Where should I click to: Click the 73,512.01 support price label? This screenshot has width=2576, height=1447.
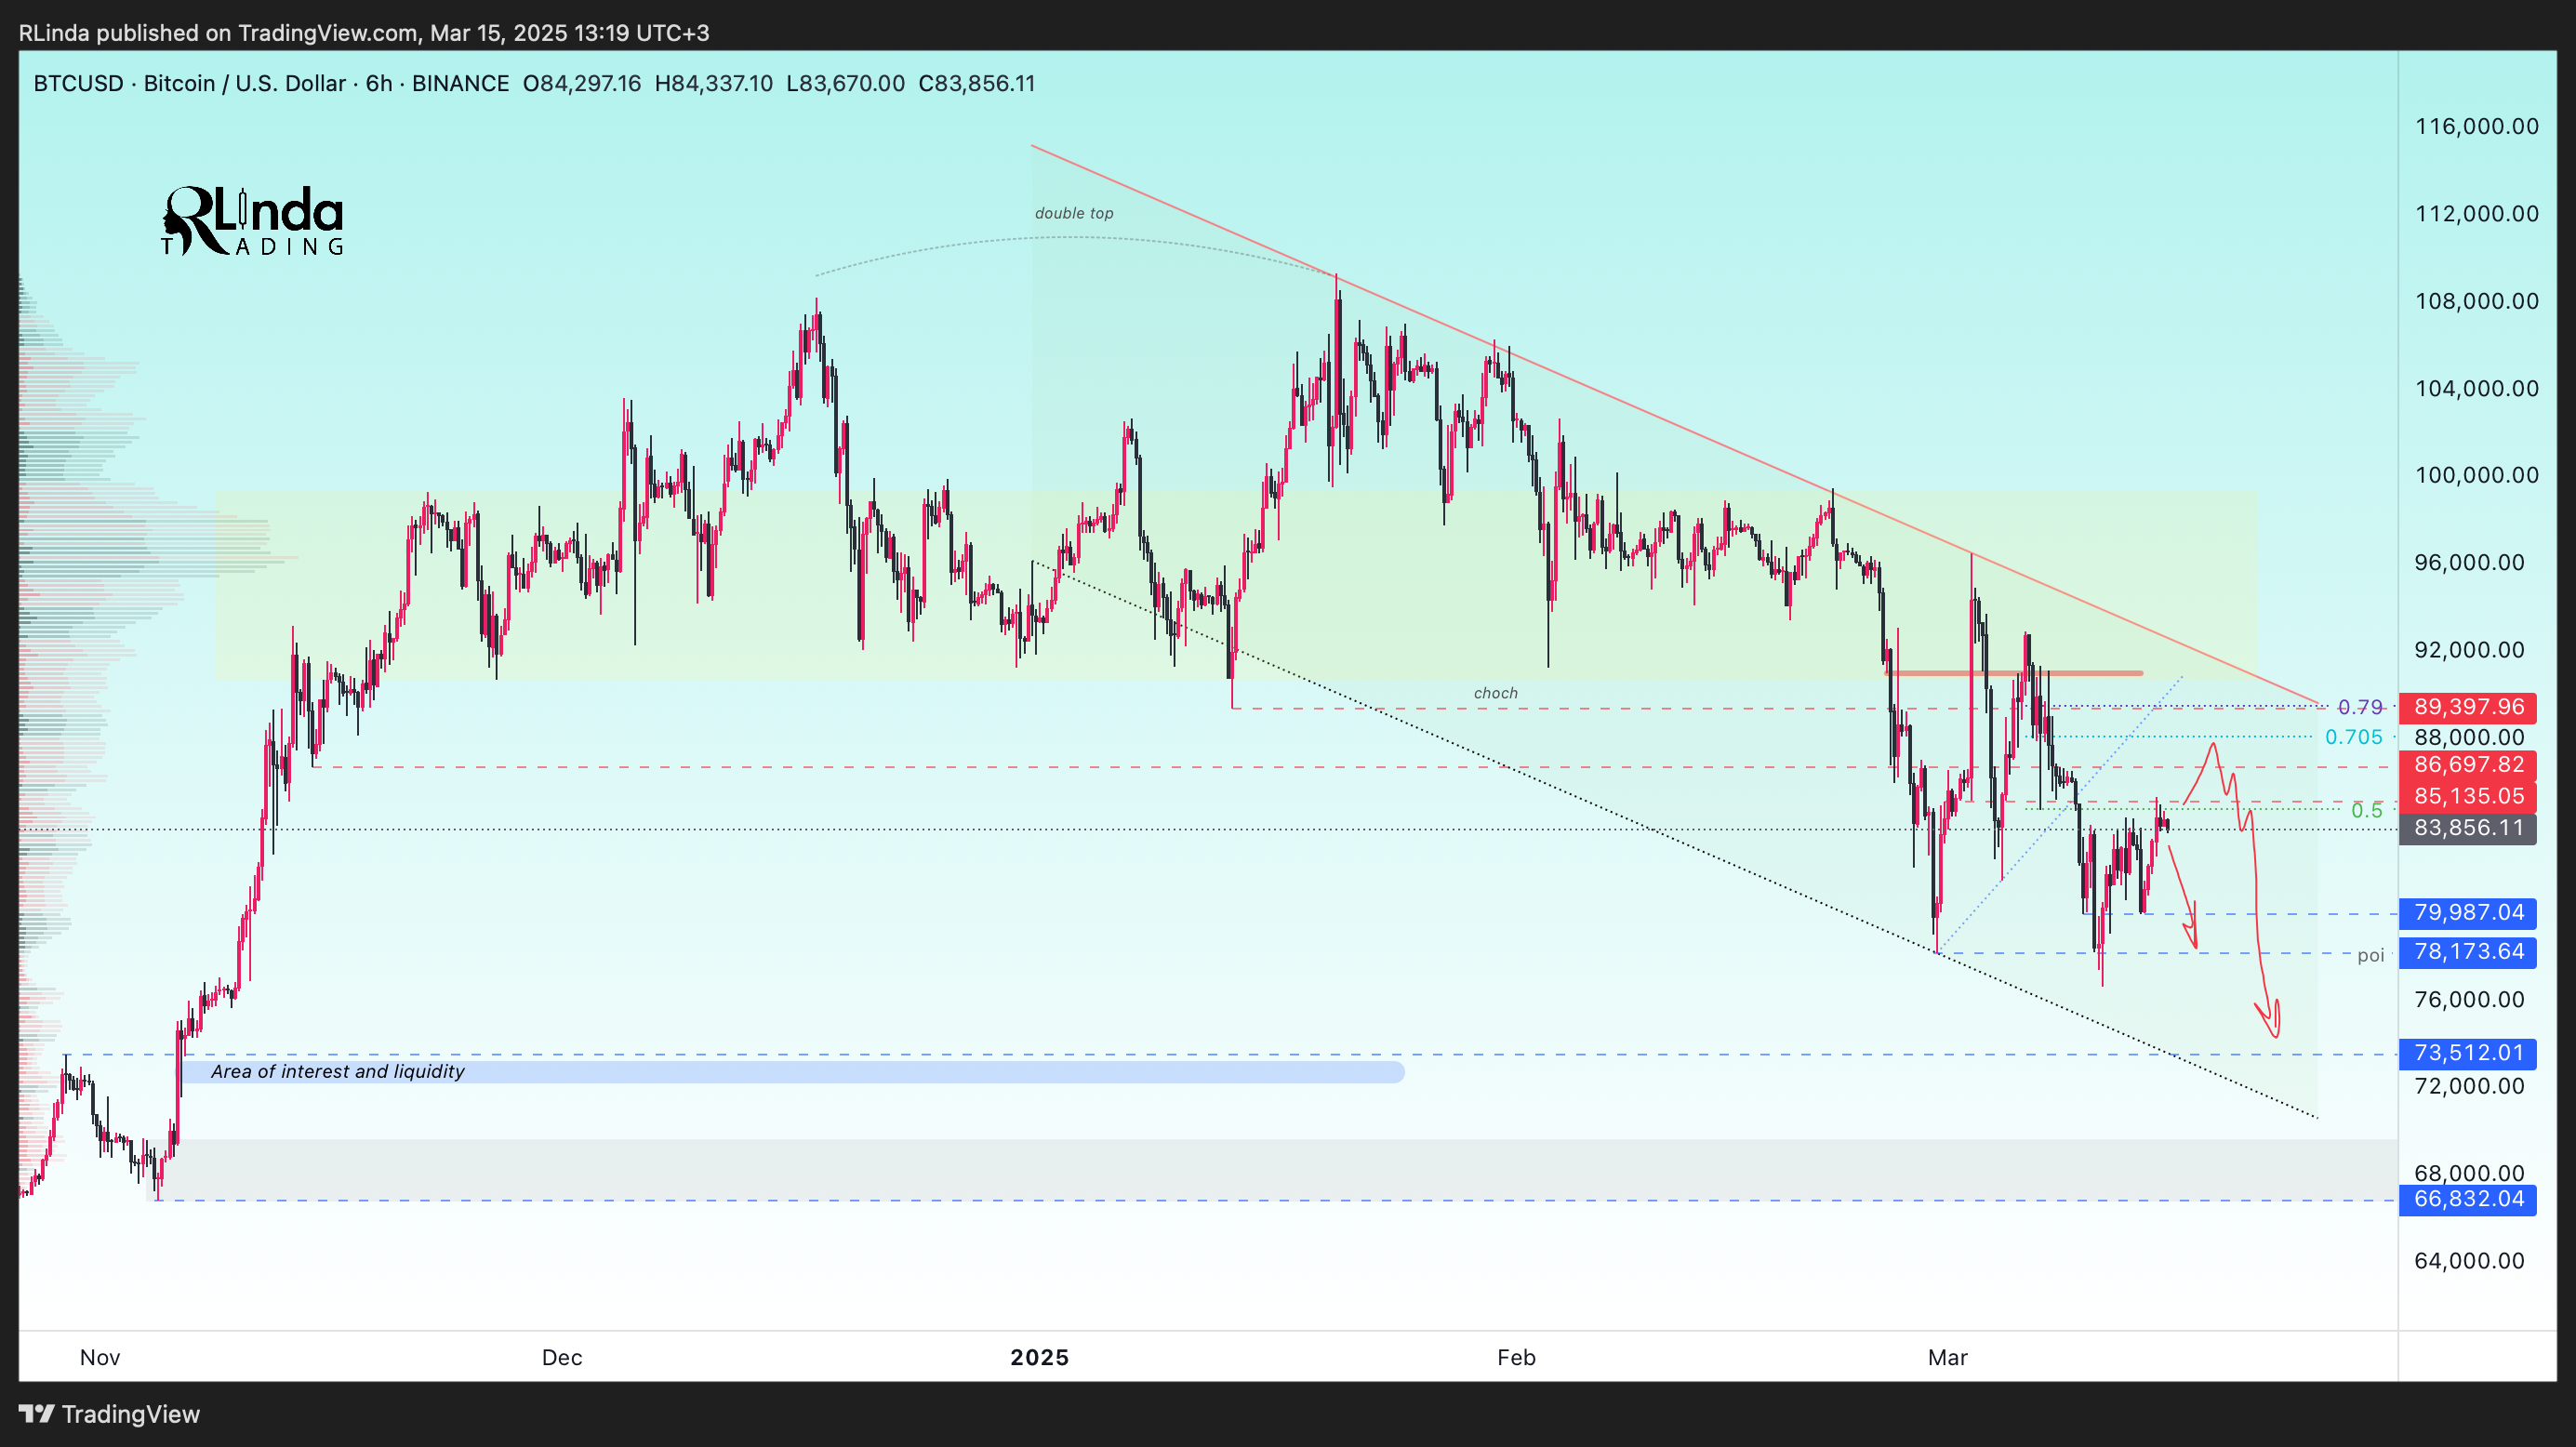click(2467, 1053)
